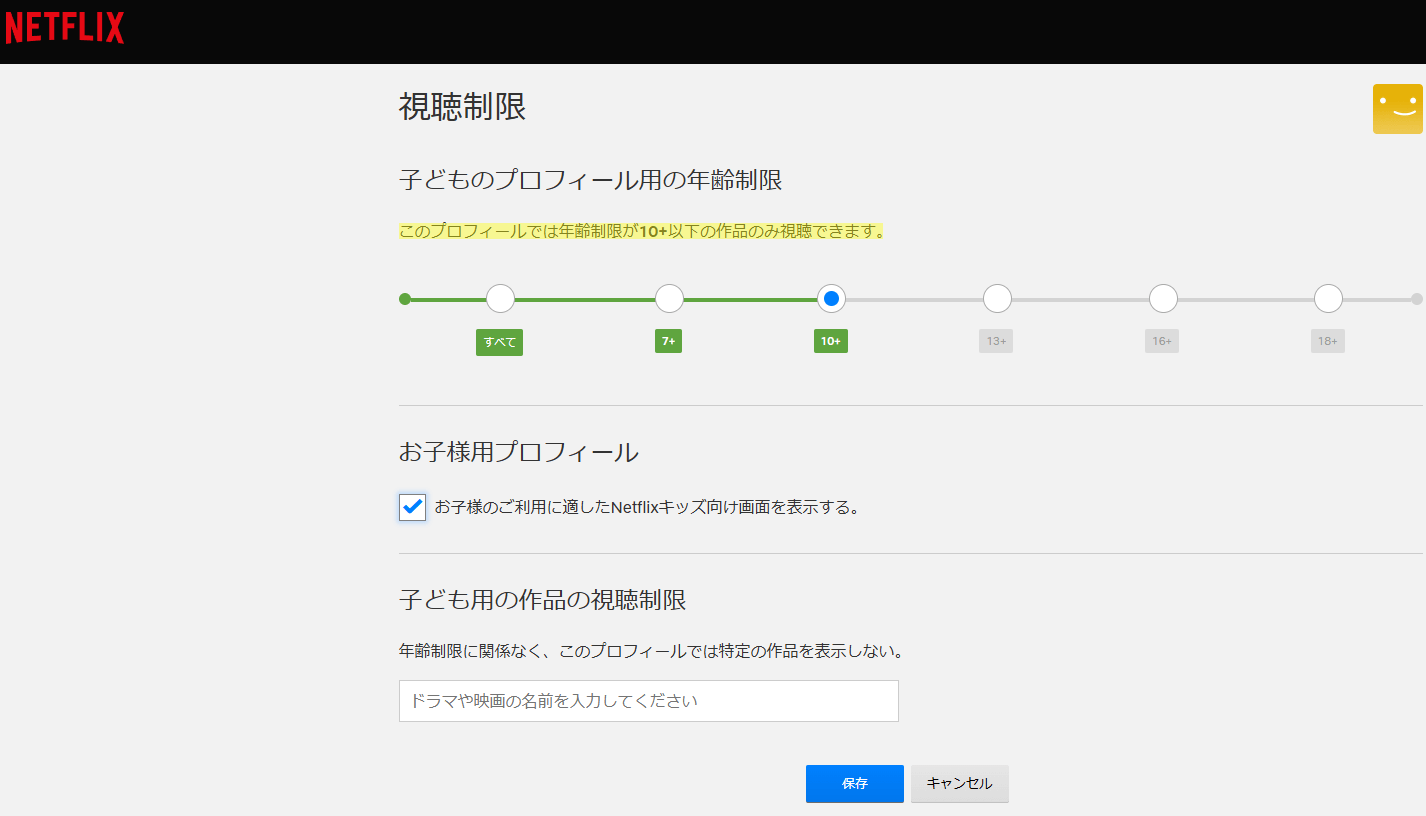Click the gray 13+ label badge
The width and height of the screenshot is (1426, 816).
(996, 341)
